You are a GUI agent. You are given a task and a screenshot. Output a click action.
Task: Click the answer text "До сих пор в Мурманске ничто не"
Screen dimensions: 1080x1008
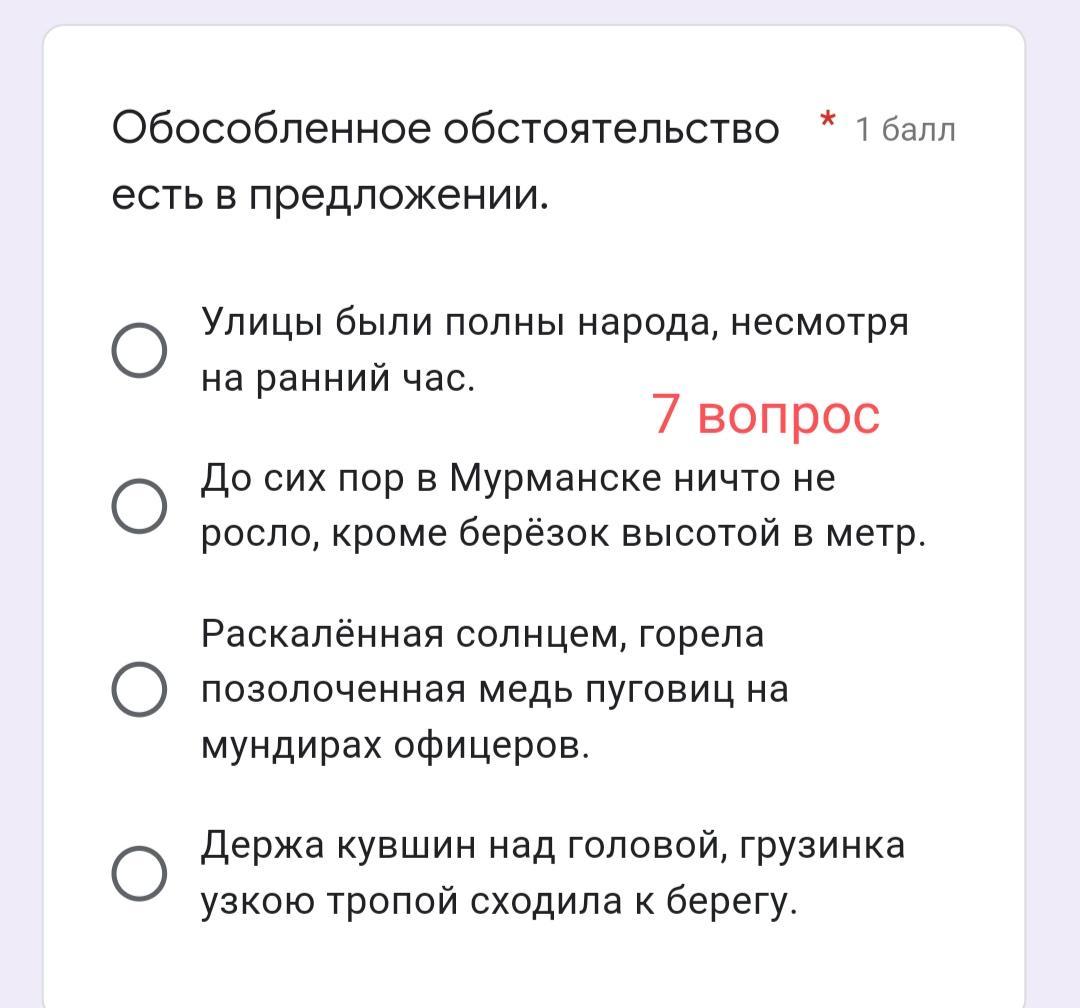tap(518, 477)
